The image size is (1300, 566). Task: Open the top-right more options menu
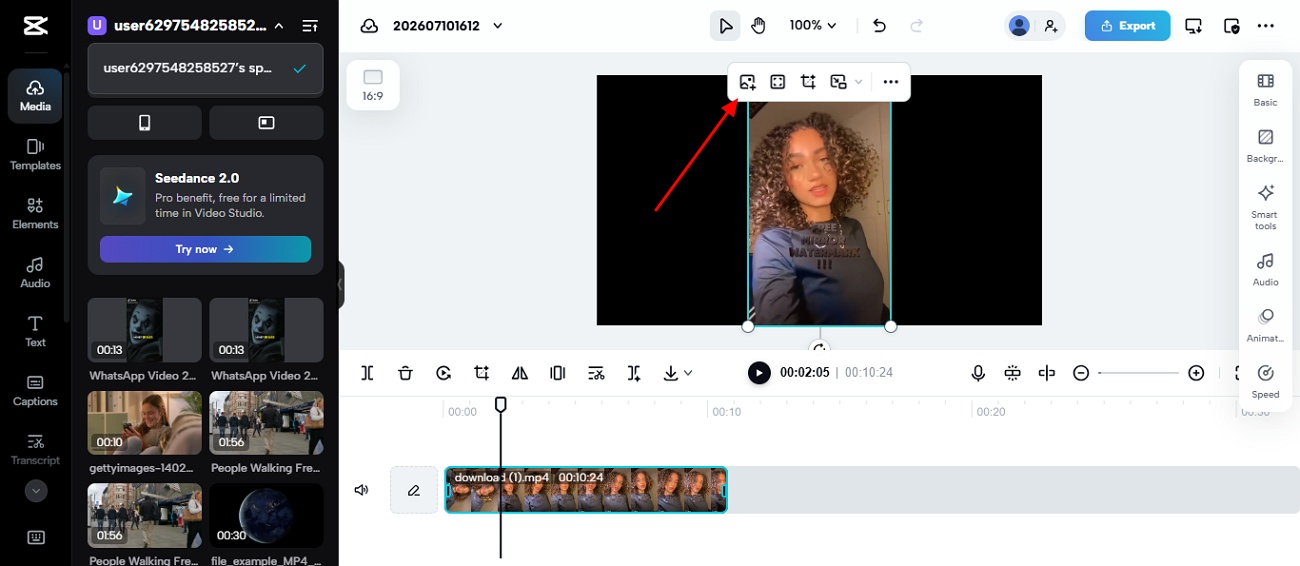[1266, 26]
